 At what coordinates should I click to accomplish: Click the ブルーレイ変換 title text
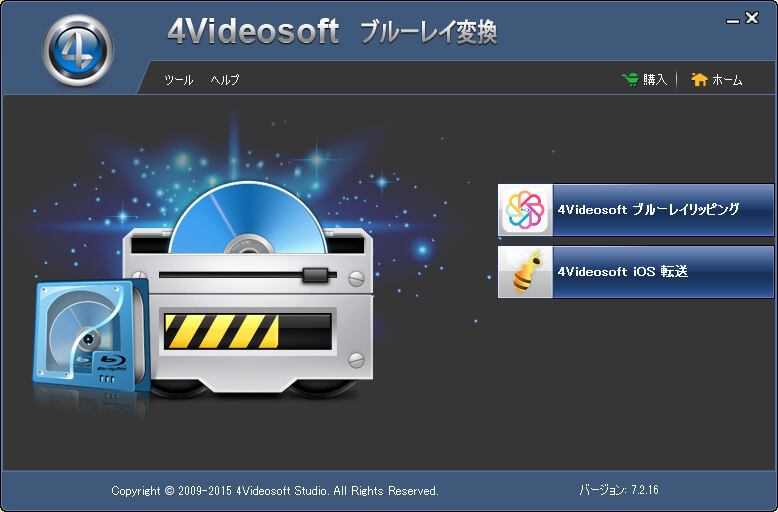[428, 33]
